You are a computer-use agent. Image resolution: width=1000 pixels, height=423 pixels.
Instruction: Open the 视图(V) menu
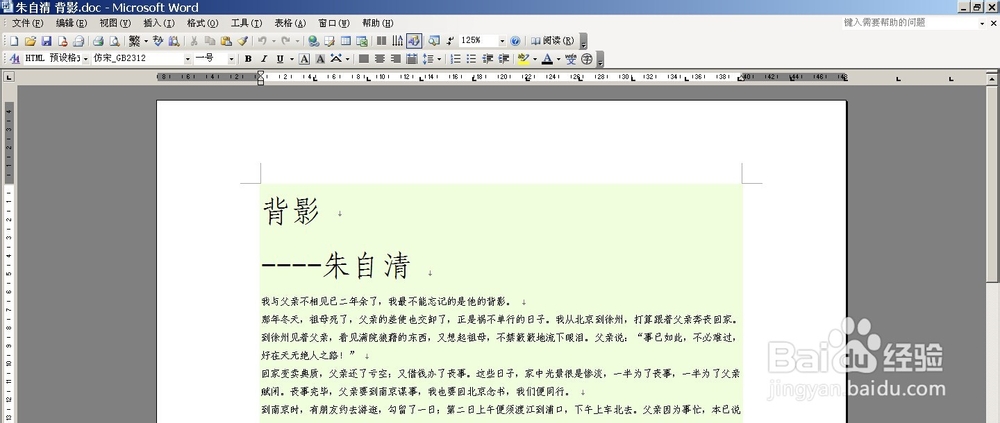click(x=115, y=23)
